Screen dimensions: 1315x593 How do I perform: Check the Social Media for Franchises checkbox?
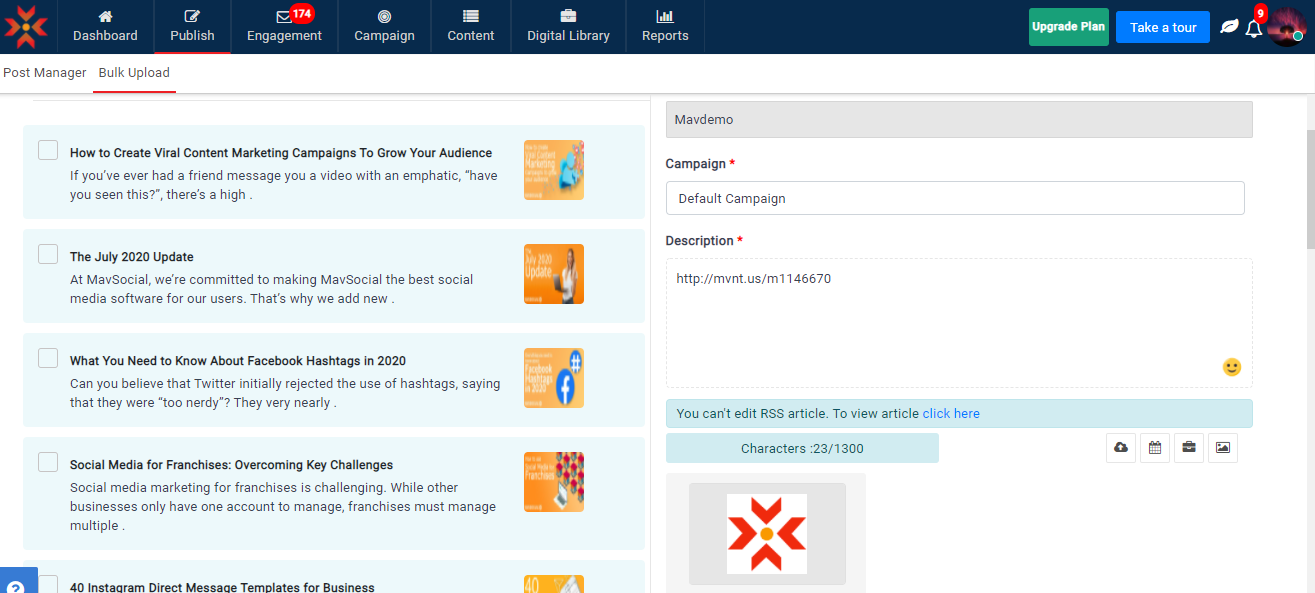tap(48, 462)
